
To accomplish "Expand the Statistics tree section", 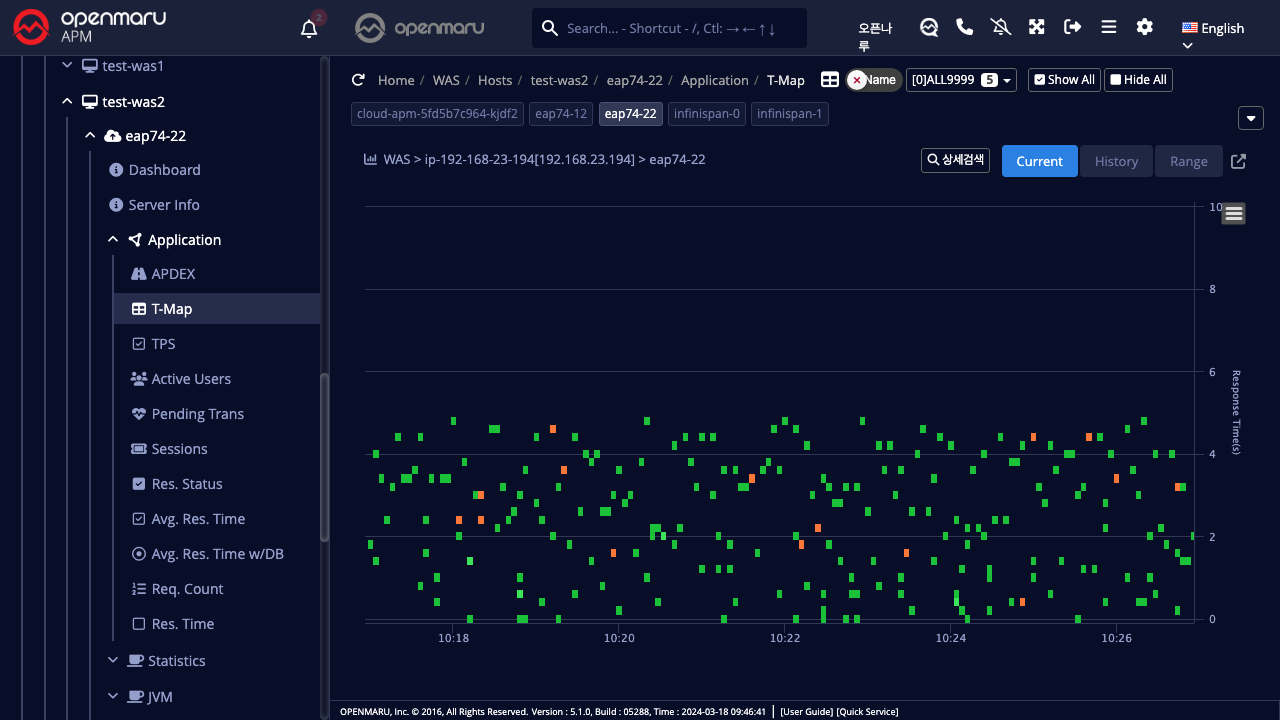I will point(112,661).
